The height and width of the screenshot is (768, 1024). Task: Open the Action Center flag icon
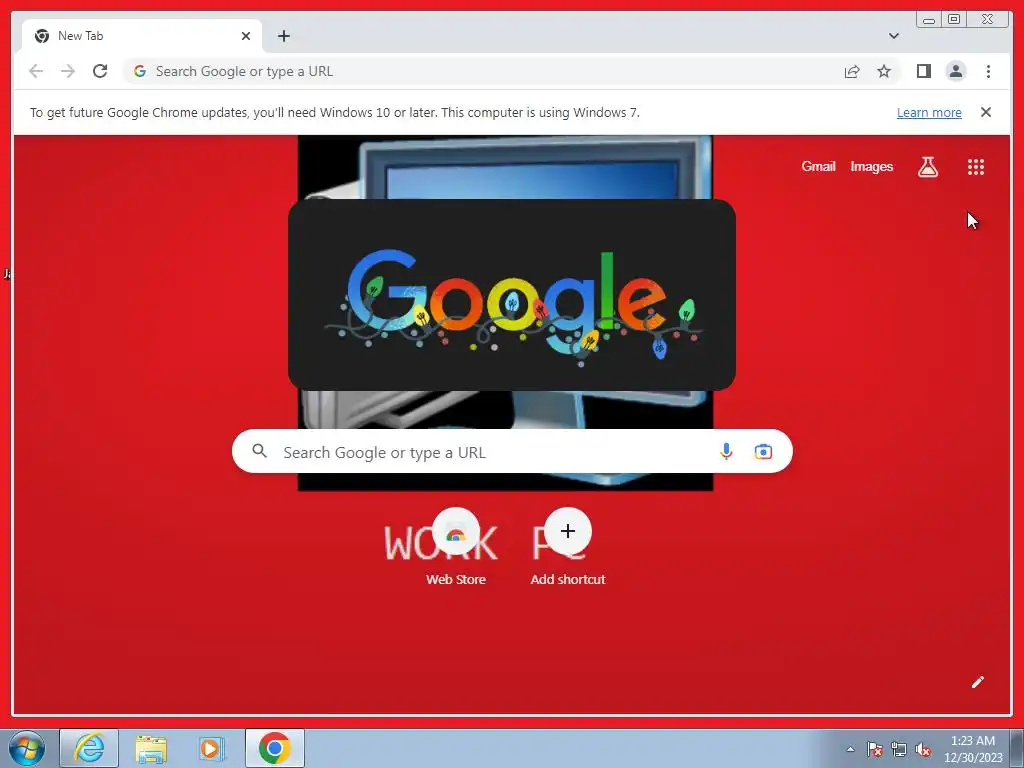874,749
